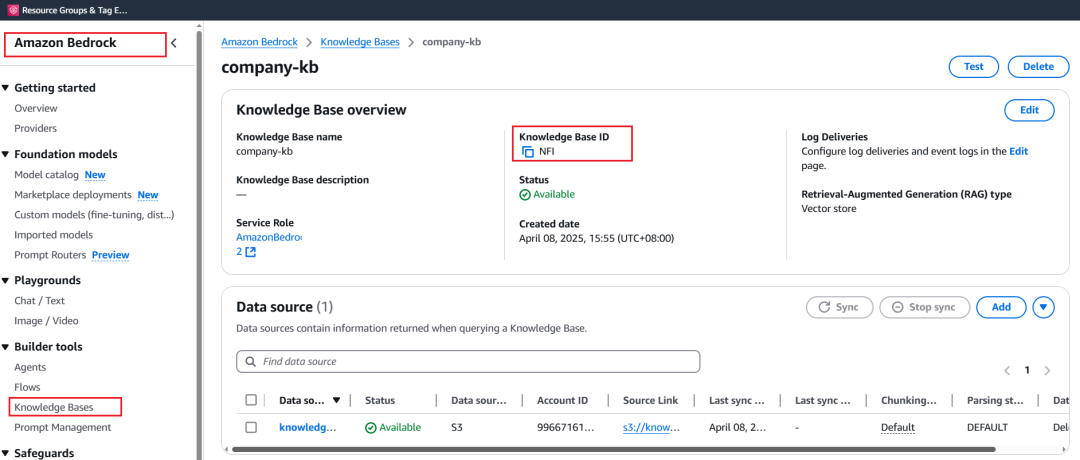Open Model catalog in the sidebar

(40, 174)
